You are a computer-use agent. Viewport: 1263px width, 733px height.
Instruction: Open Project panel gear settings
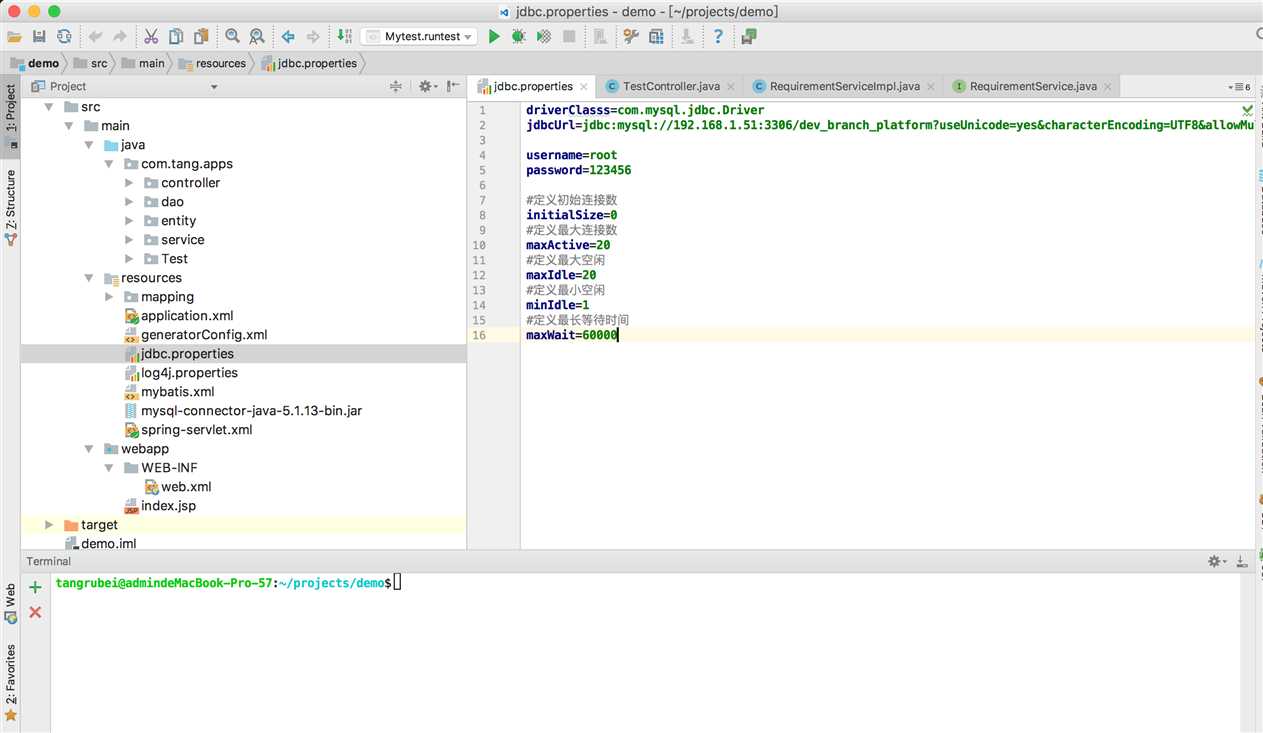[428, 87]
